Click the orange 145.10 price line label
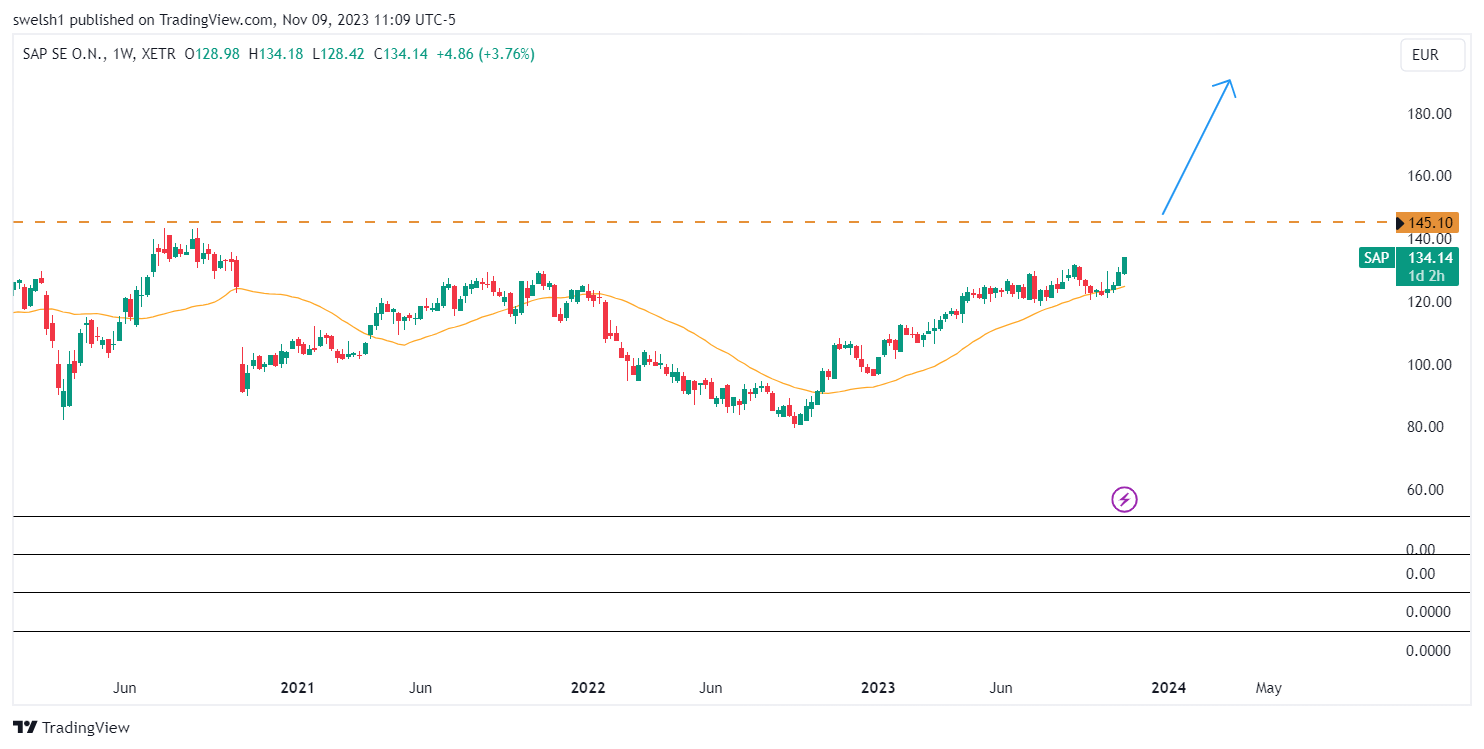1484x749 pixels. coord(1427,223)
